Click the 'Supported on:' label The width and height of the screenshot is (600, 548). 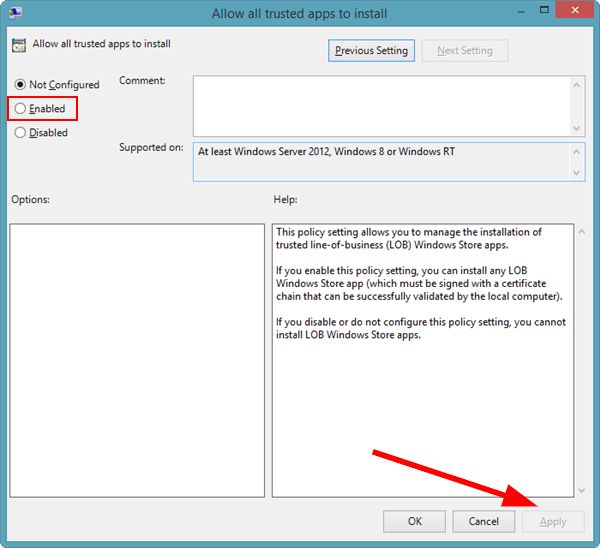151,147
